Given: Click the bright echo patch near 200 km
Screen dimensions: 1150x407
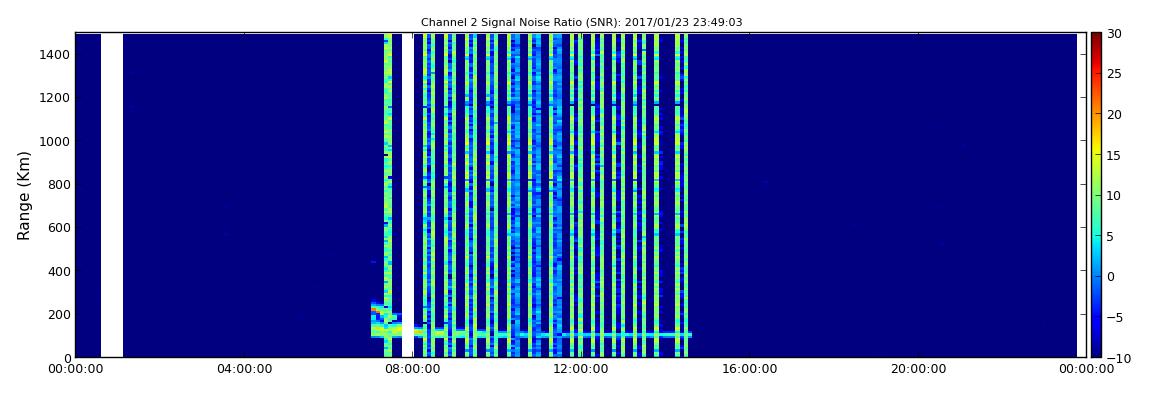Looking at the screenshot, I should (x=382, y=320).
